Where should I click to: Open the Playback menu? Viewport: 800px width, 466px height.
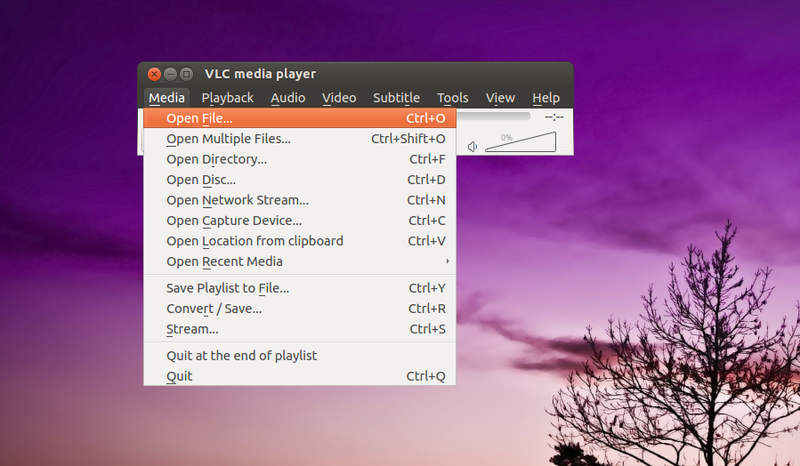(x=227, y=97)
